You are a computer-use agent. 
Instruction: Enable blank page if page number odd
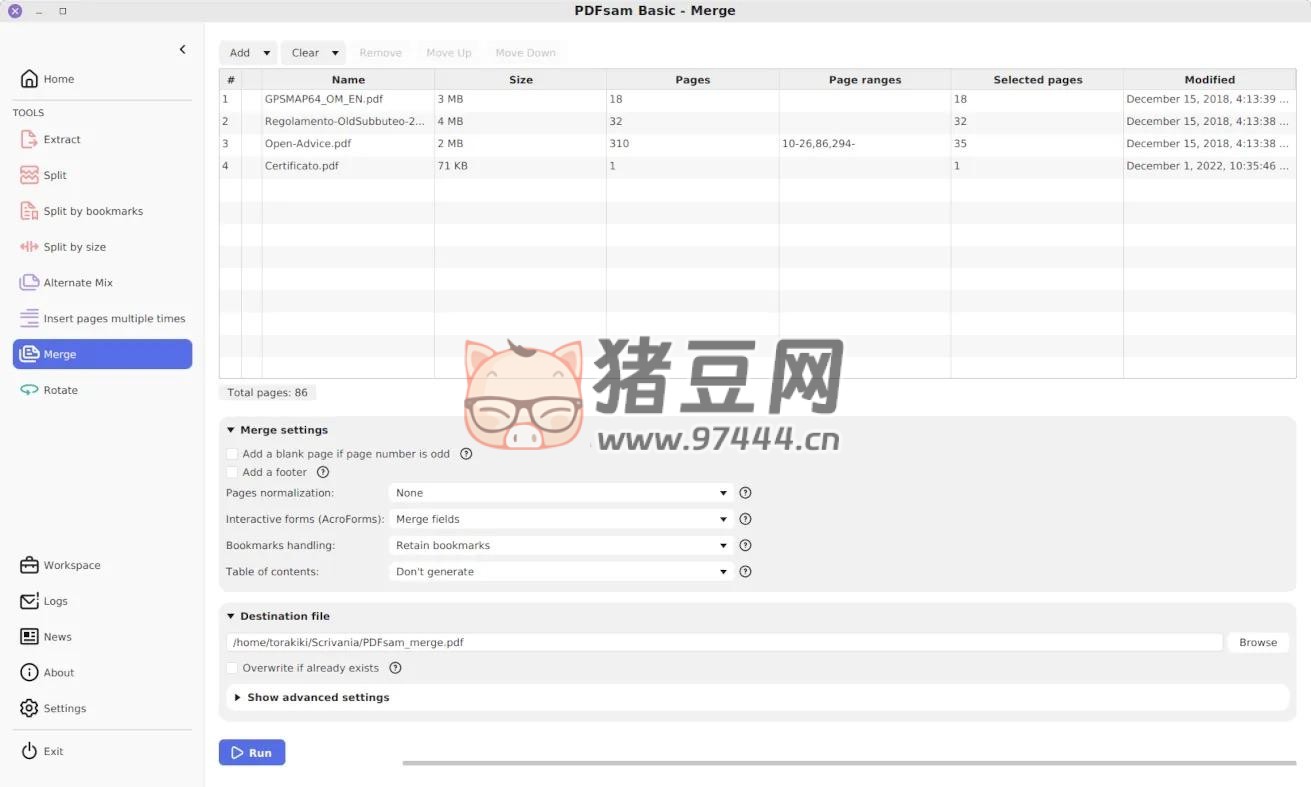232,454
